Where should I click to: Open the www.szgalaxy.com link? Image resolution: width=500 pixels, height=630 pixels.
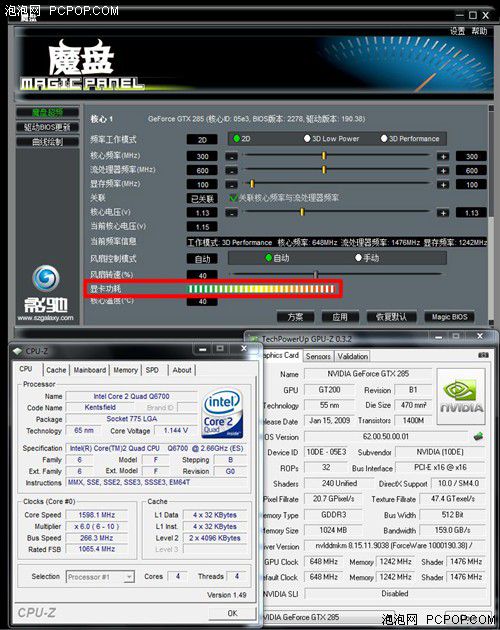(x=45, y=318)
